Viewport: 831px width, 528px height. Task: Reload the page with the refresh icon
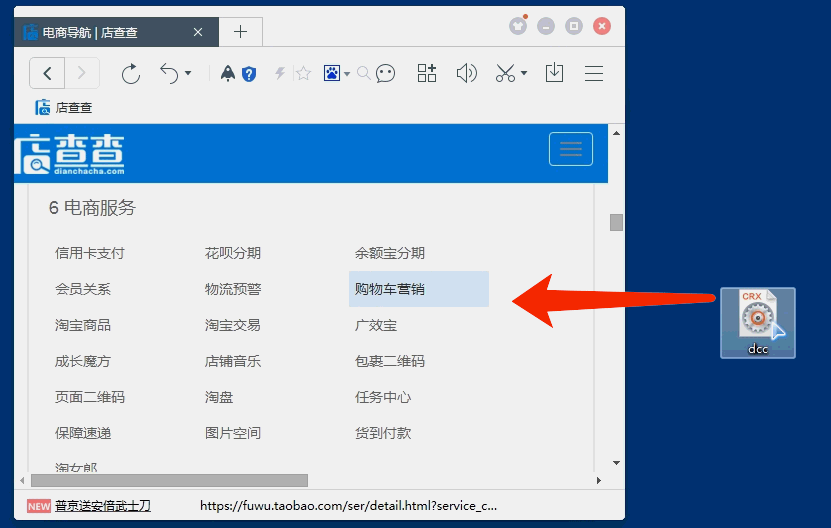(130, 74)
